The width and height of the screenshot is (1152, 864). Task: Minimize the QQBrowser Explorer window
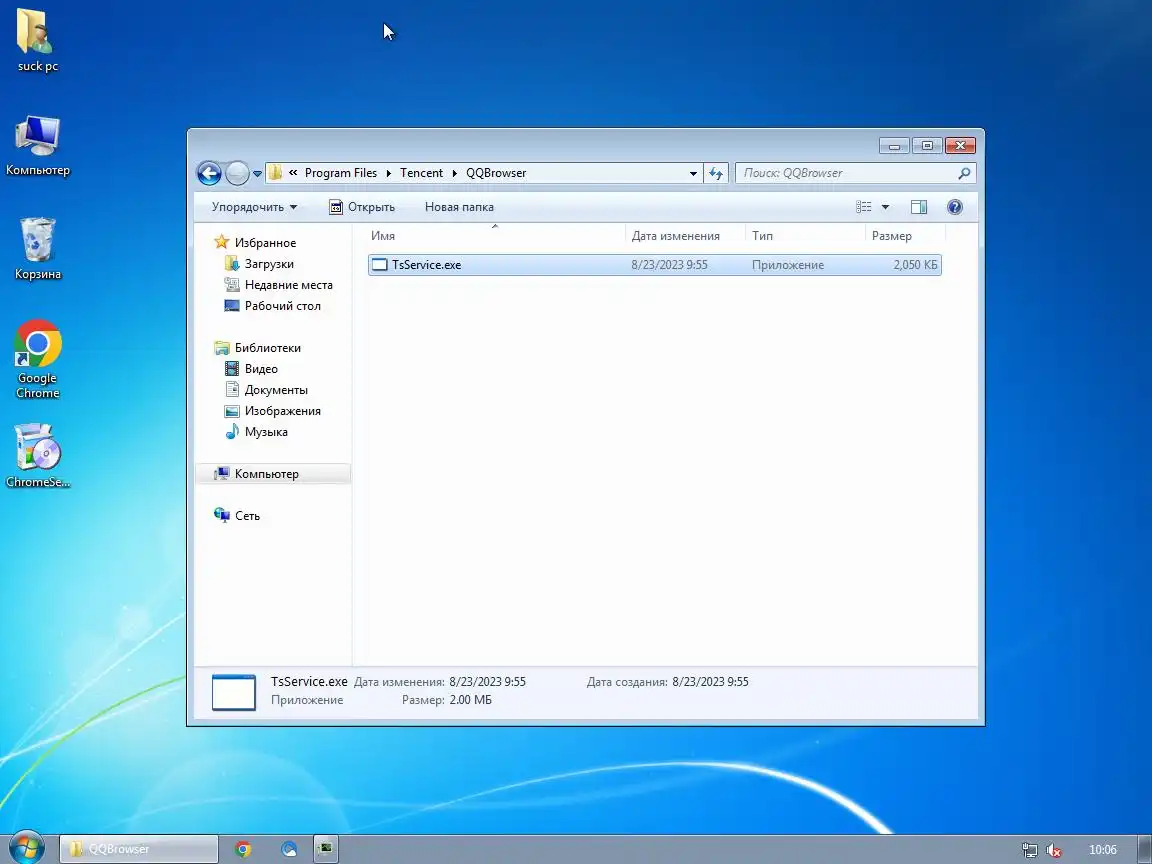894,145
